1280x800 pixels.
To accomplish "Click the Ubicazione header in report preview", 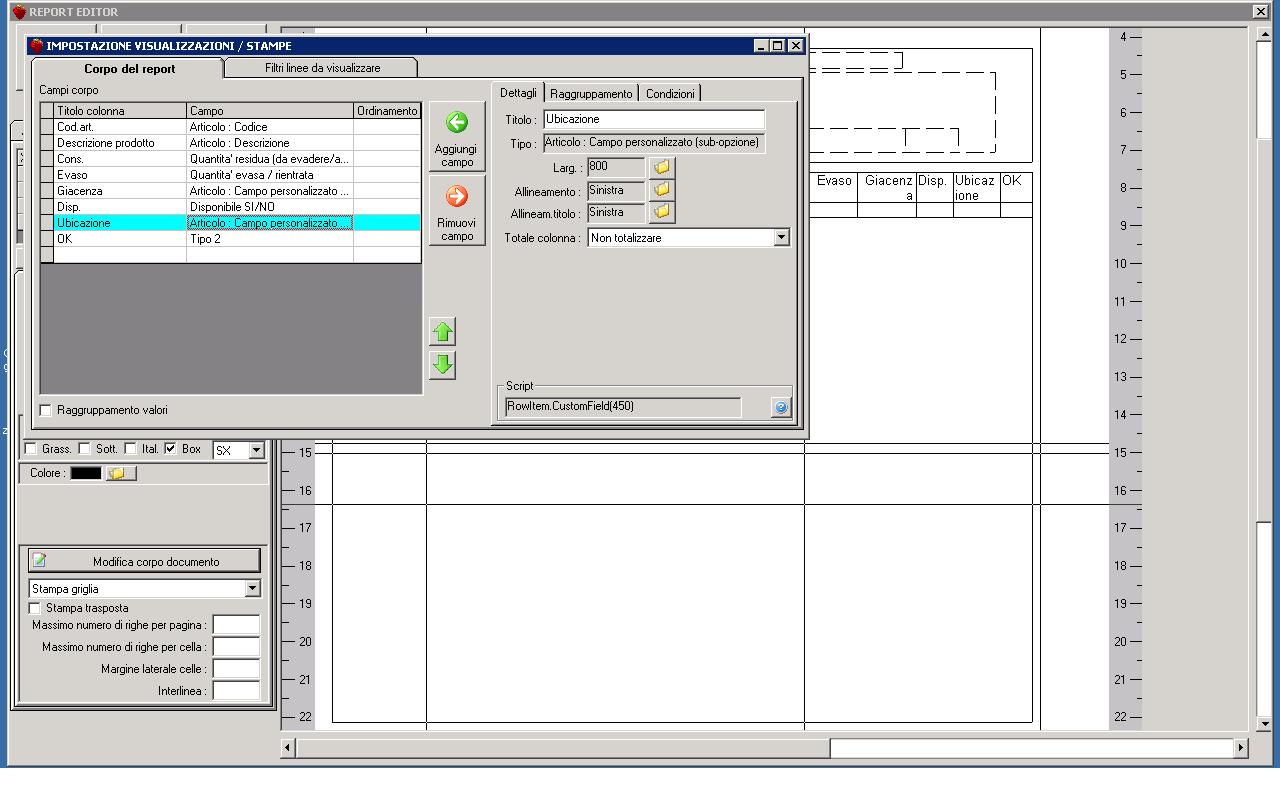I will point(975,188).
